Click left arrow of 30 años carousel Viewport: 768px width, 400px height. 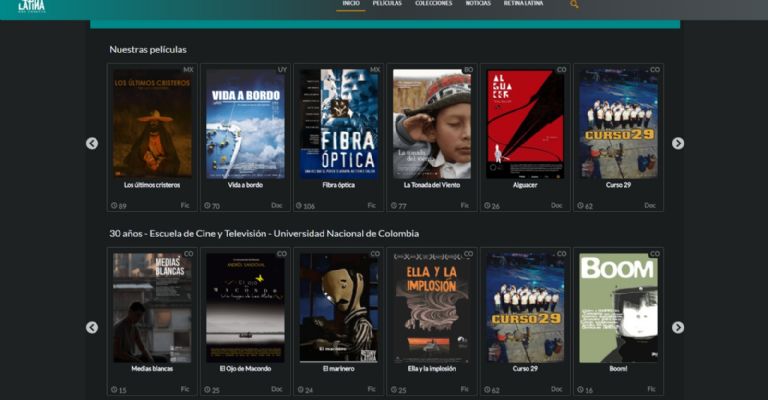click(x=92, y=327)
